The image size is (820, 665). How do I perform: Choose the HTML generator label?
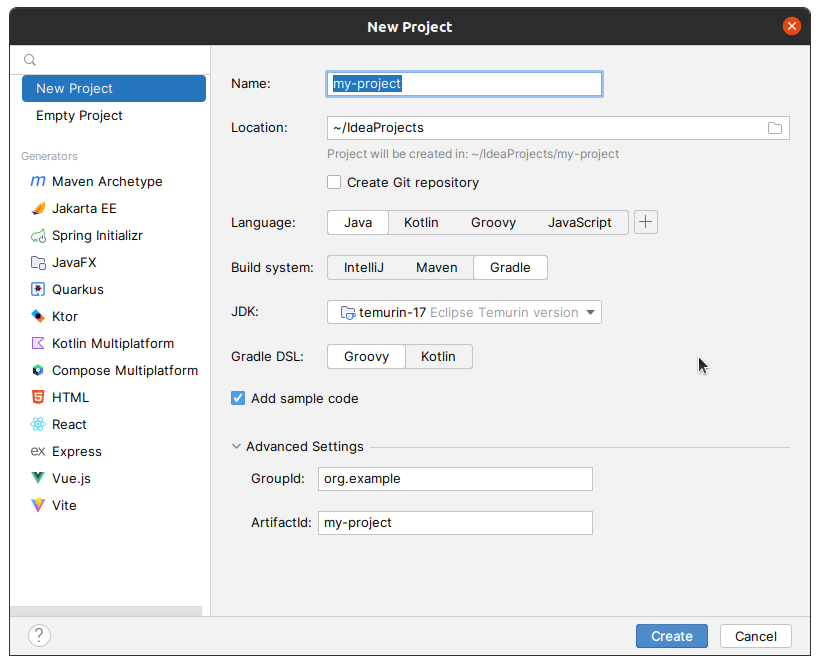pos(71,398)
